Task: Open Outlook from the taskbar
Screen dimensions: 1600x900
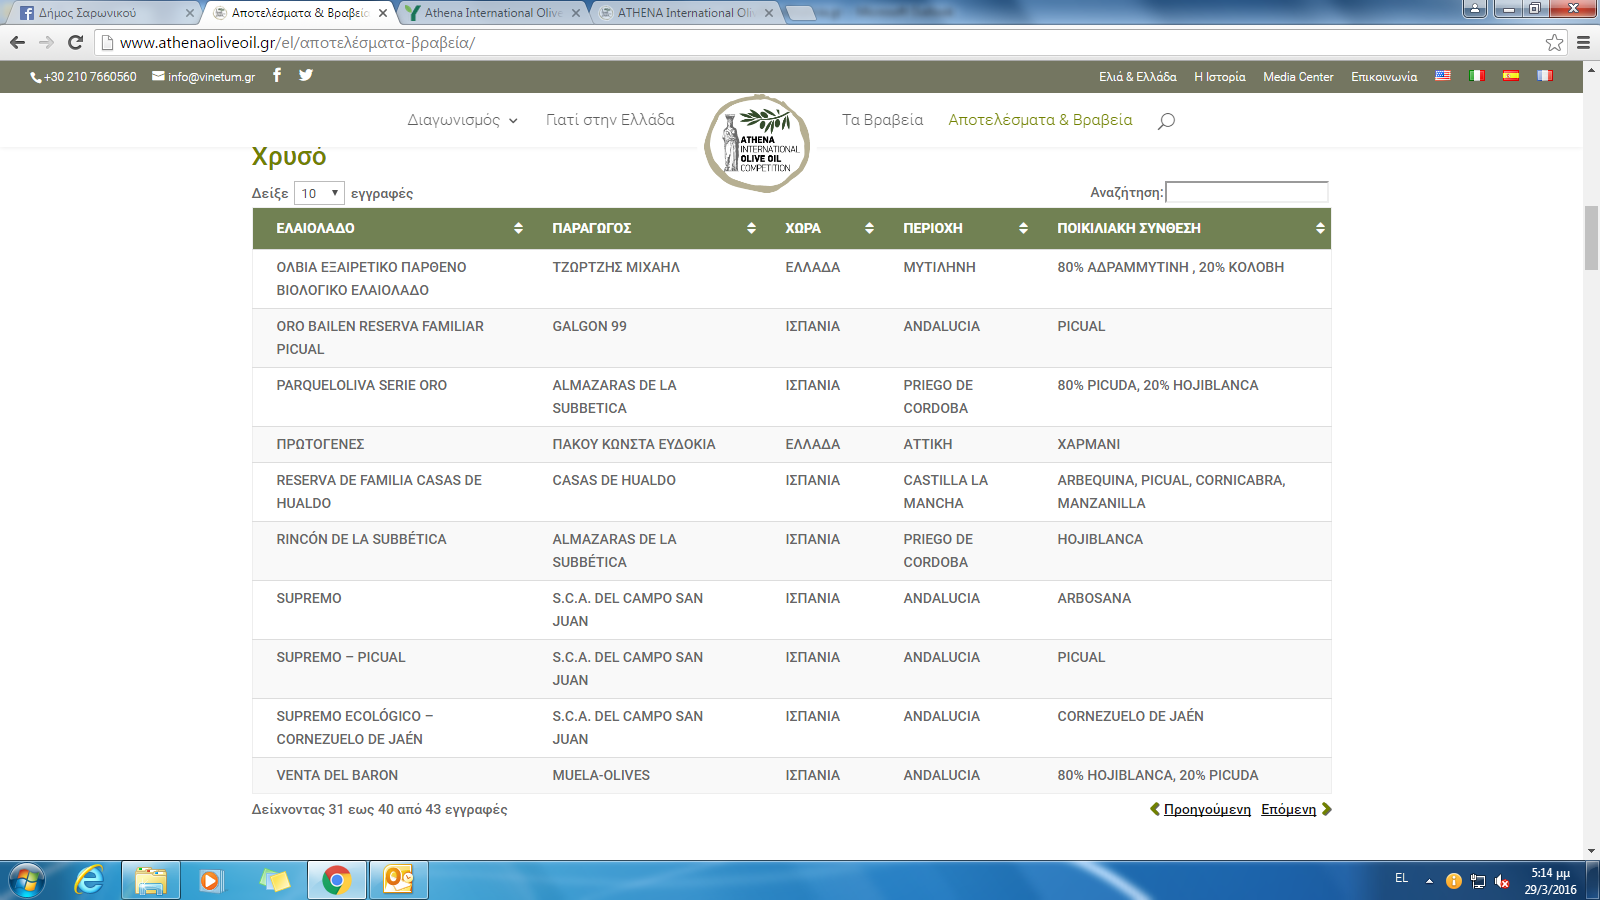Action: point(399,880)
